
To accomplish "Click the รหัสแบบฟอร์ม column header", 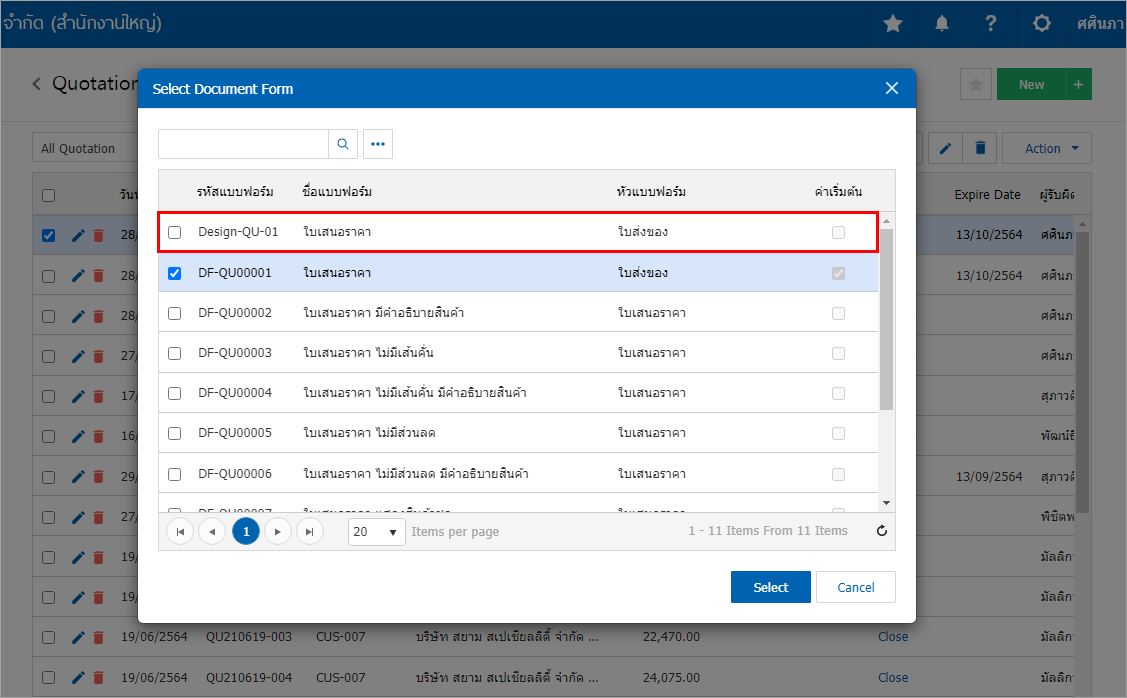I will (x=236, y=192).
